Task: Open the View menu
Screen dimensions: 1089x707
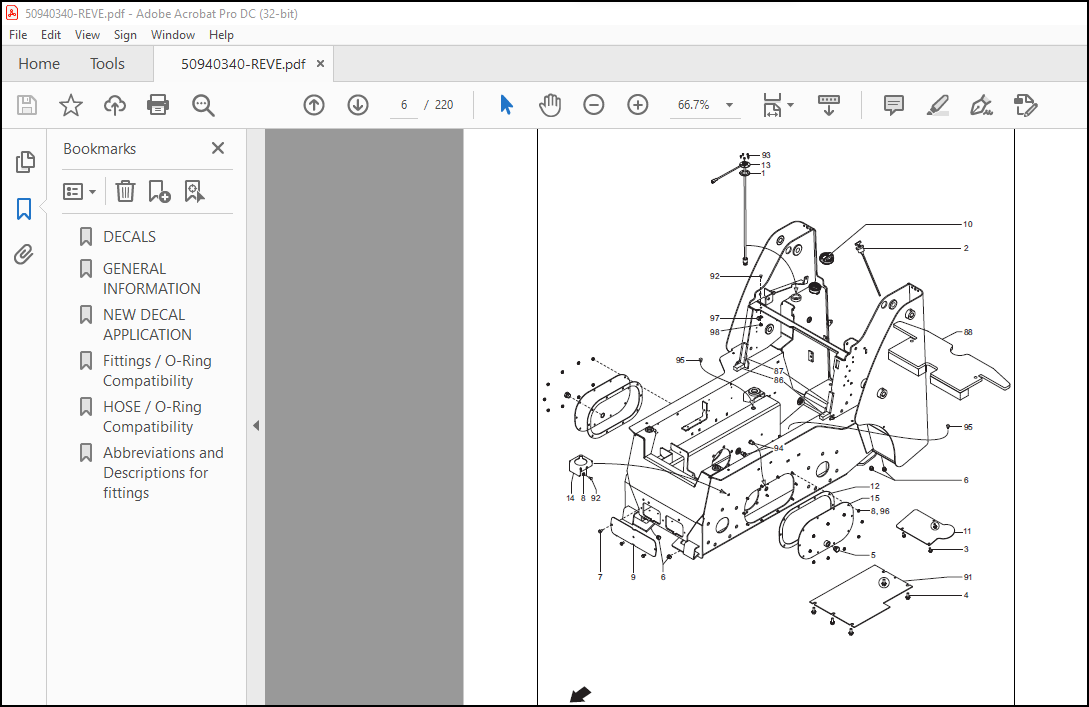Action: click(x=88, y=35)
